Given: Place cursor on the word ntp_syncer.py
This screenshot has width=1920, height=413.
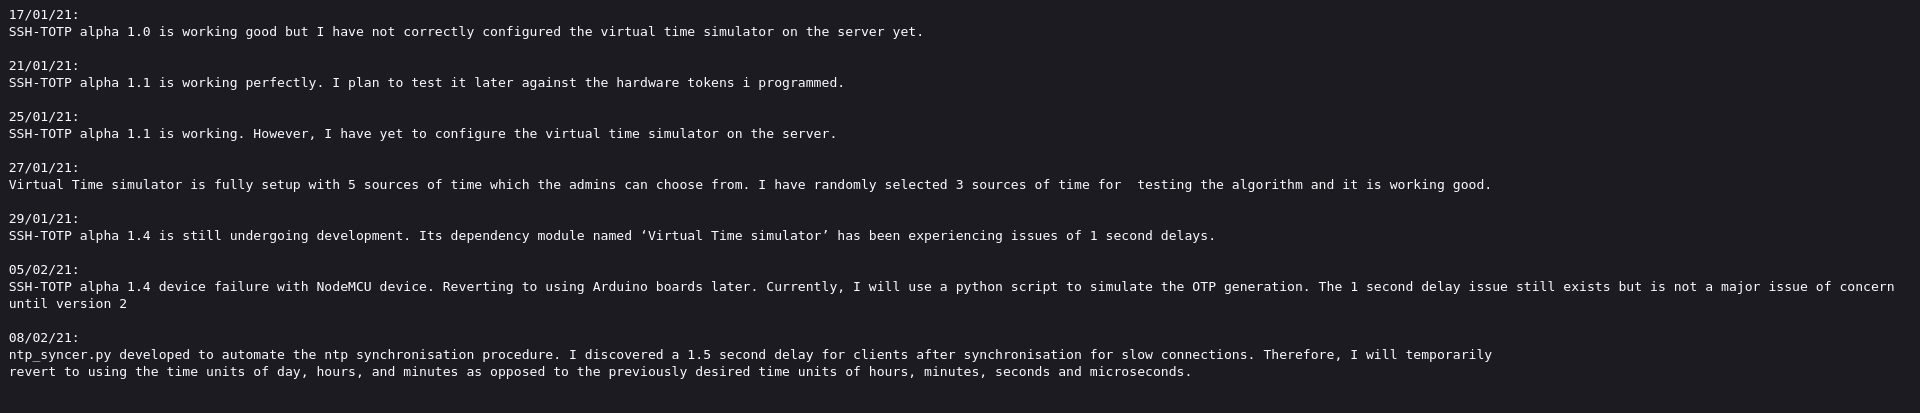Looking at the screenshot, I should [60, 355].
